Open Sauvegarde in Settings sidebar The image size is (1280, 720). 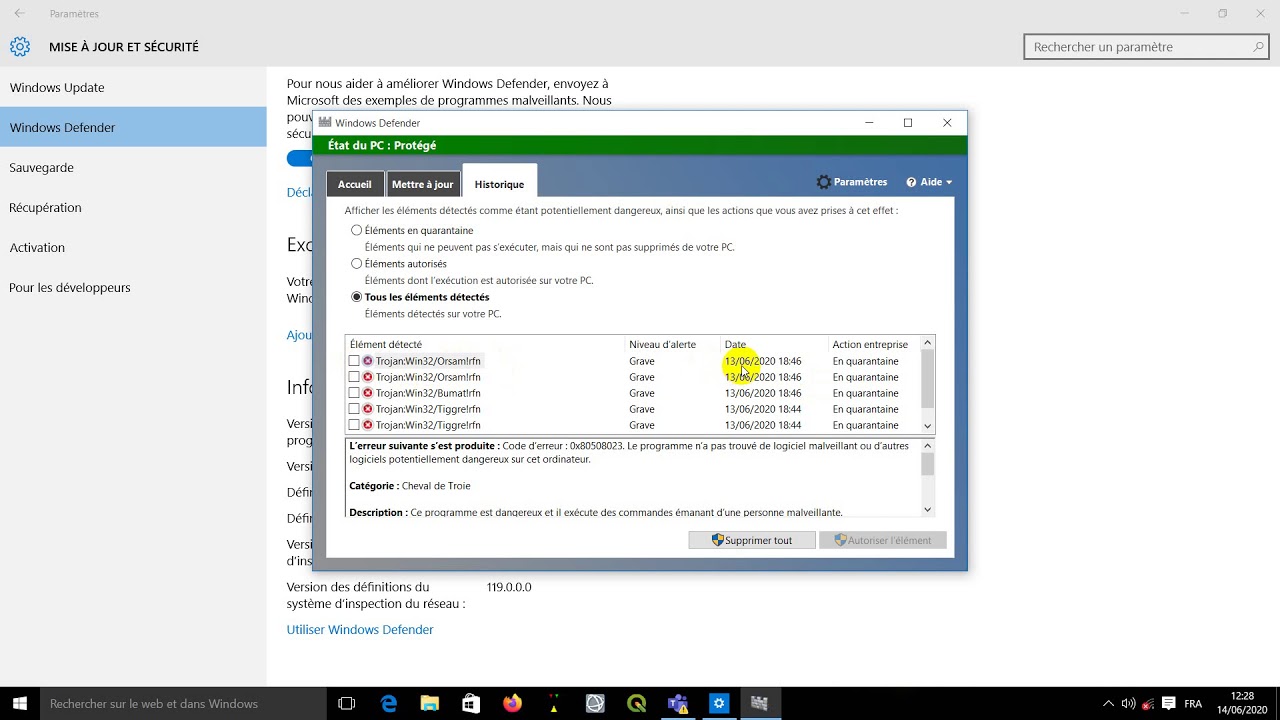point(133,167)
